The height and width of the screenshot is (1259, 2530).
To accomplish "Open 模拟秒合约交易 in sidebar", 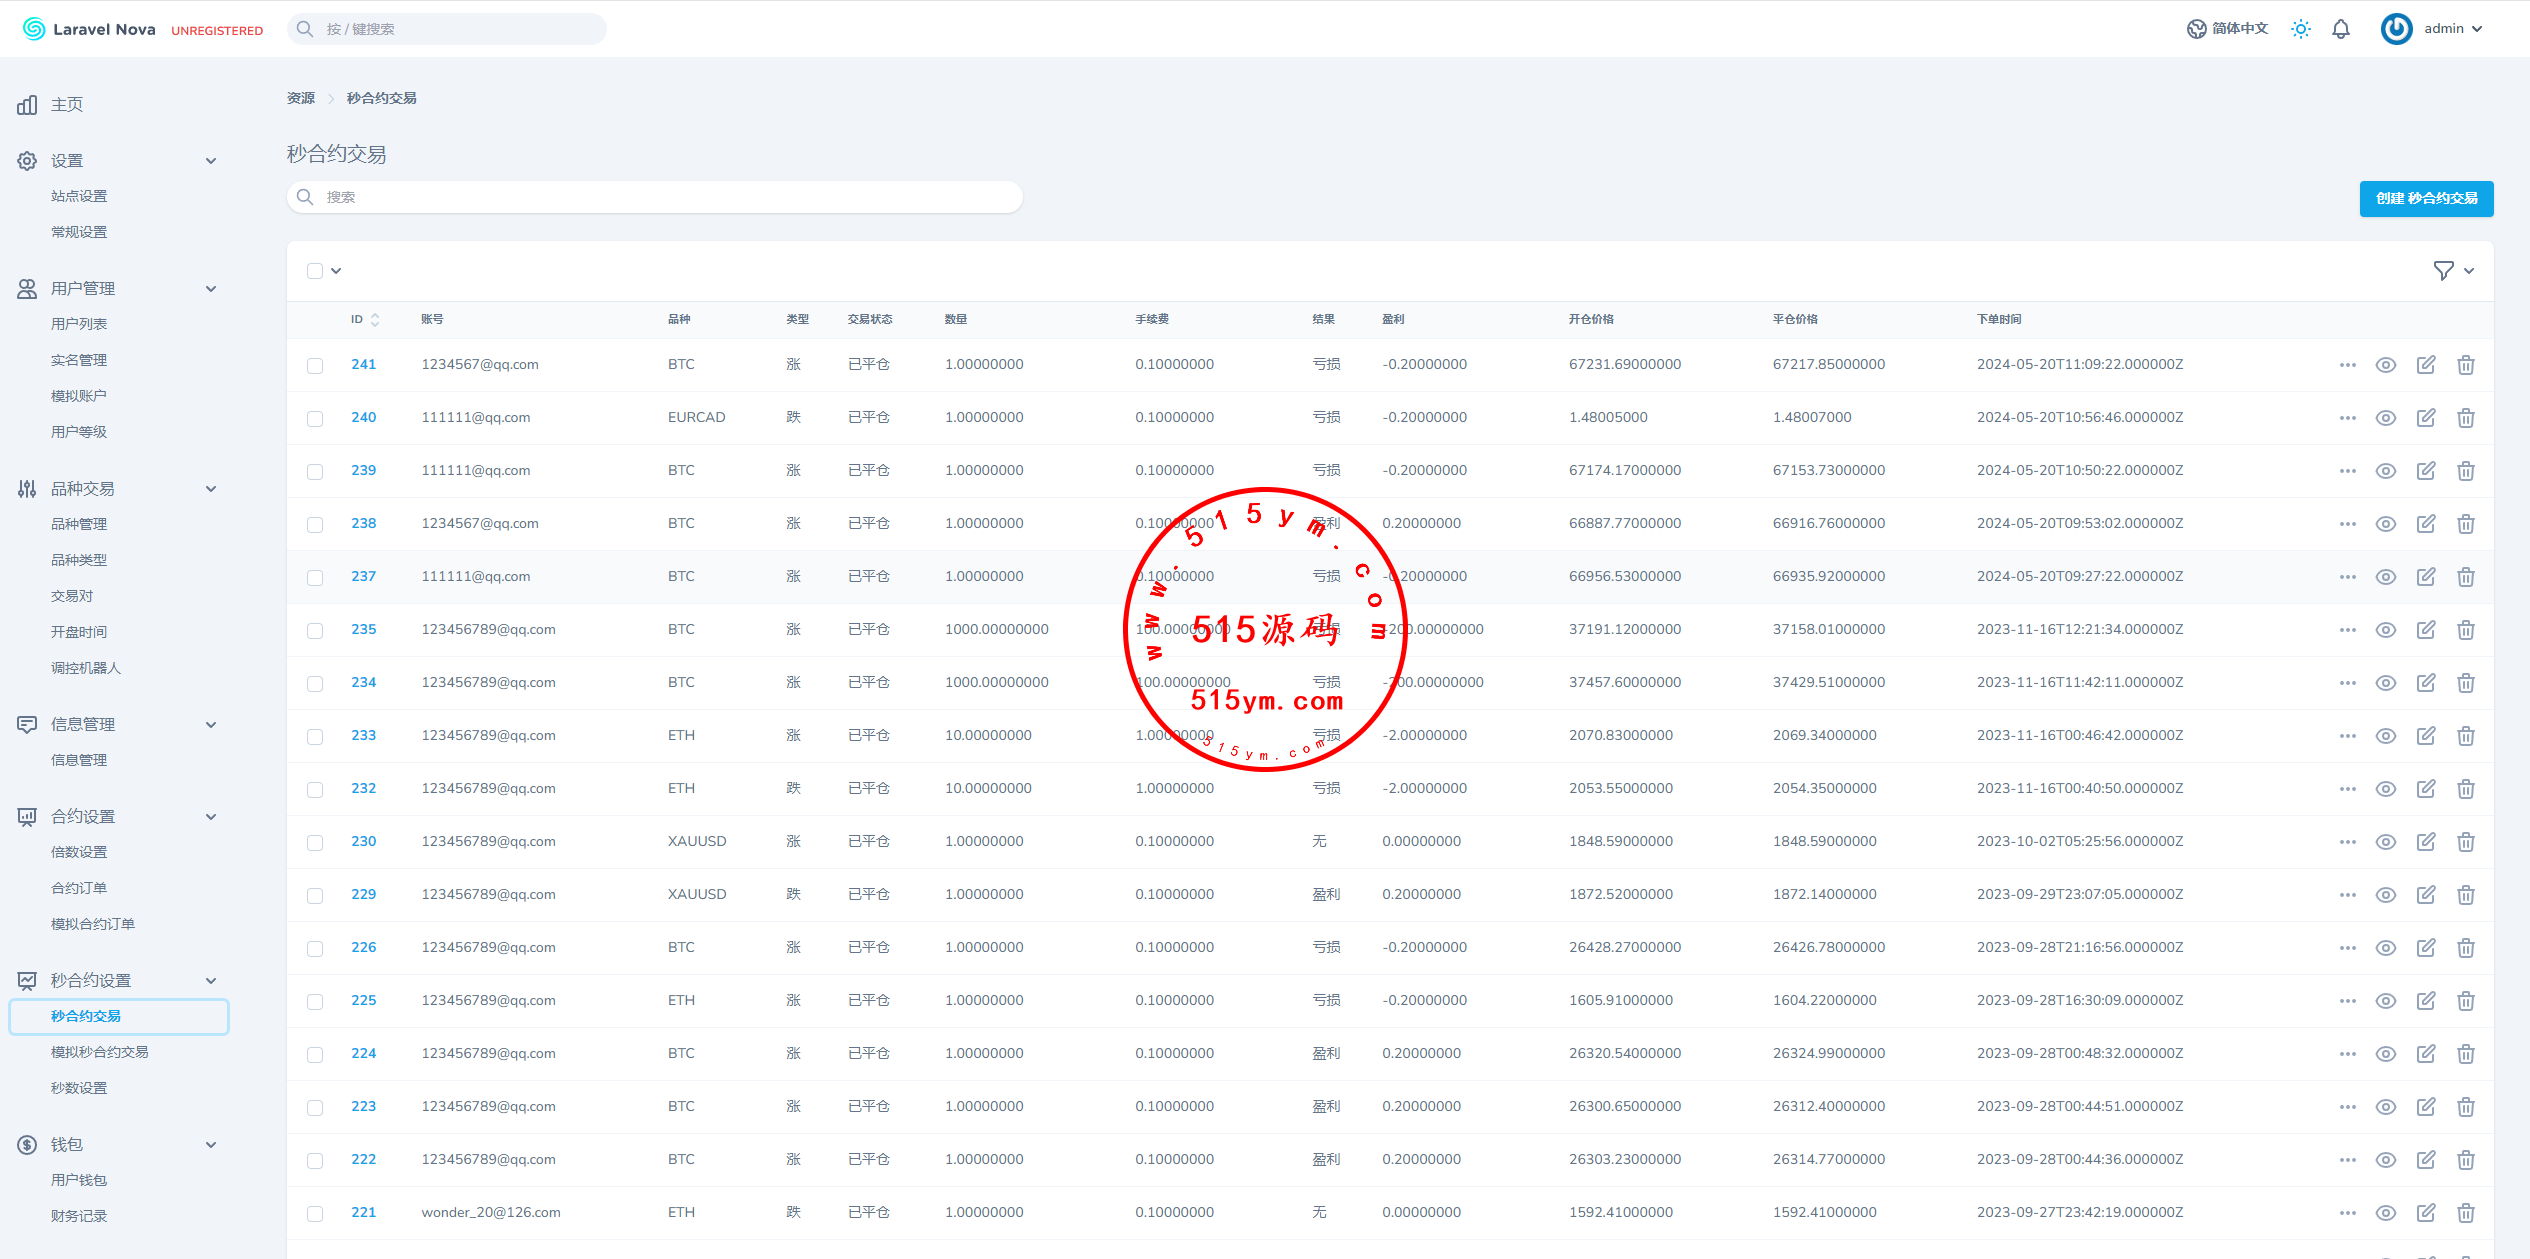I will 99,1052.
